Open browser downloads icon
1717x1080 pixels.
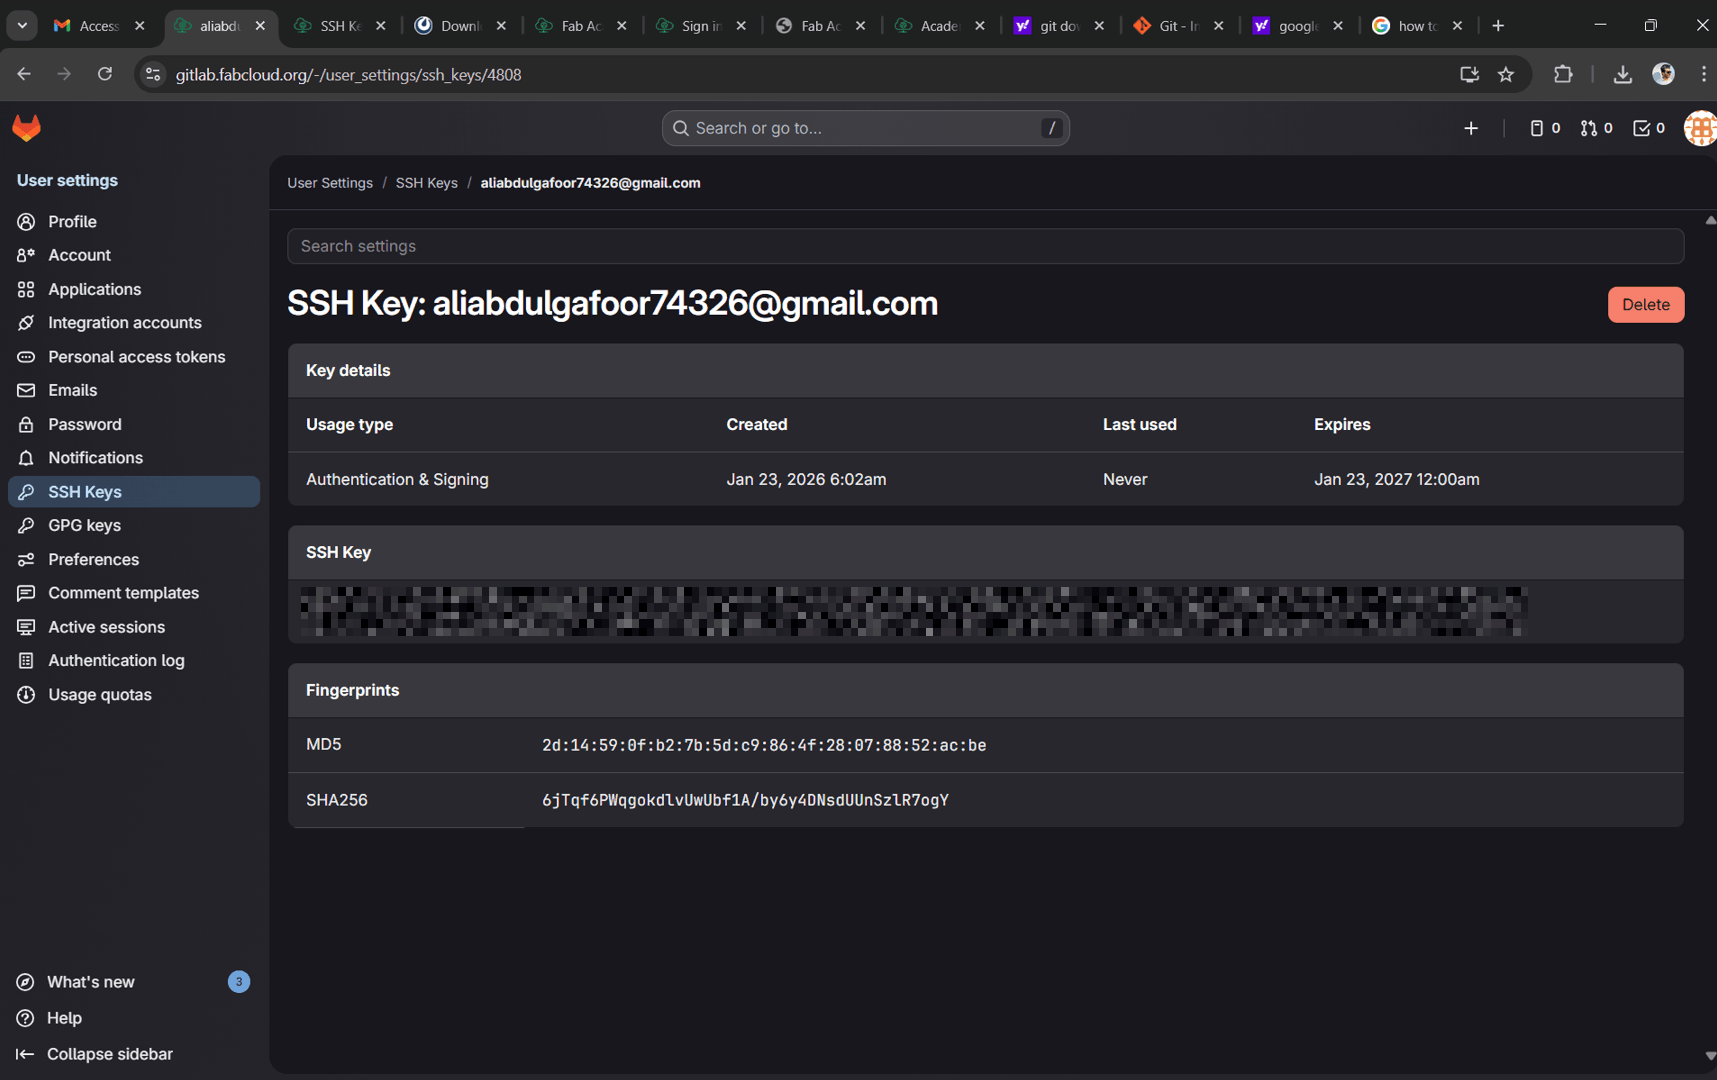tap(1622, 74)
